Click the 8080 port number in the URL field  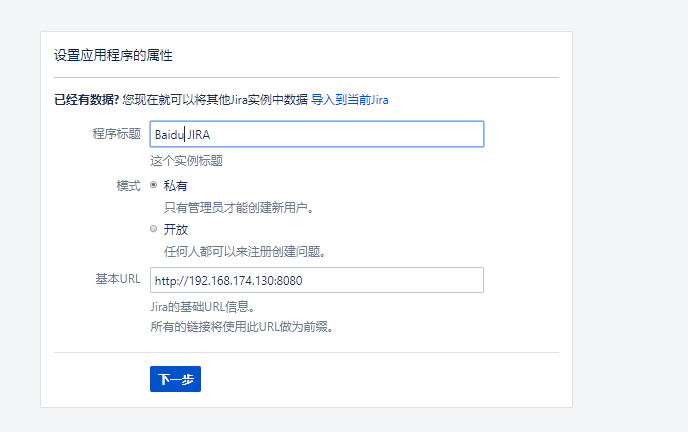[x=290, y=281]
